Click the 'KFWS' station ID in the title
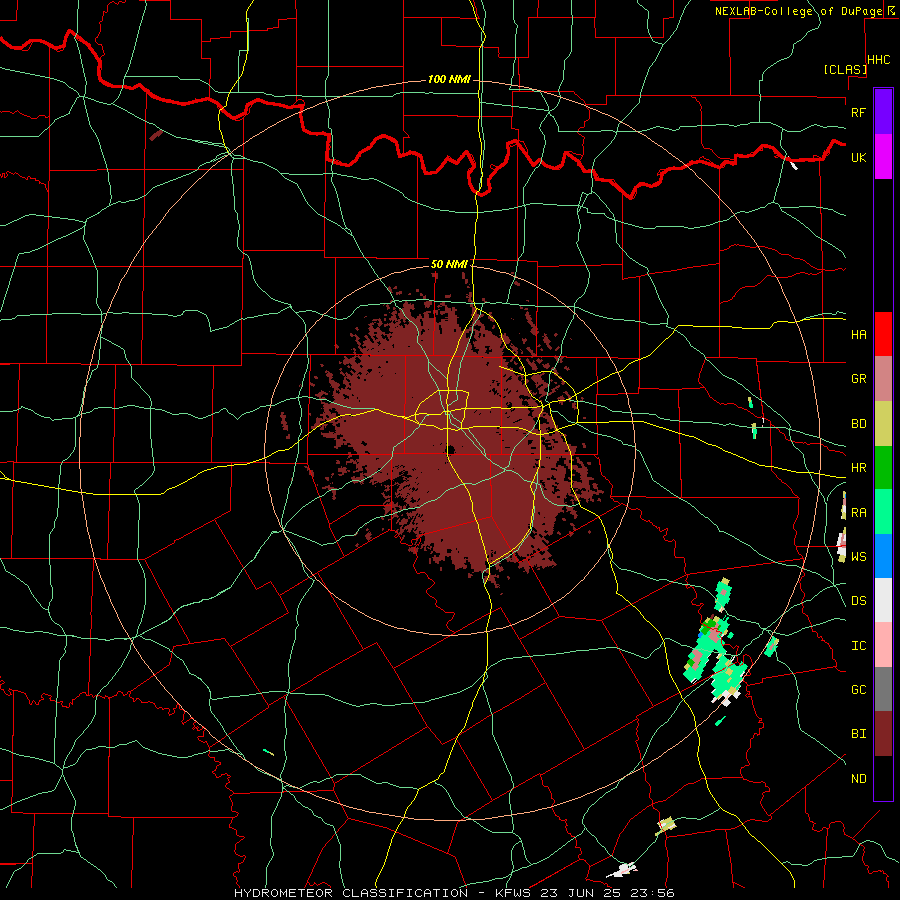Image resolution: width=900 pixels, height=900 pixels. point(512,893)
